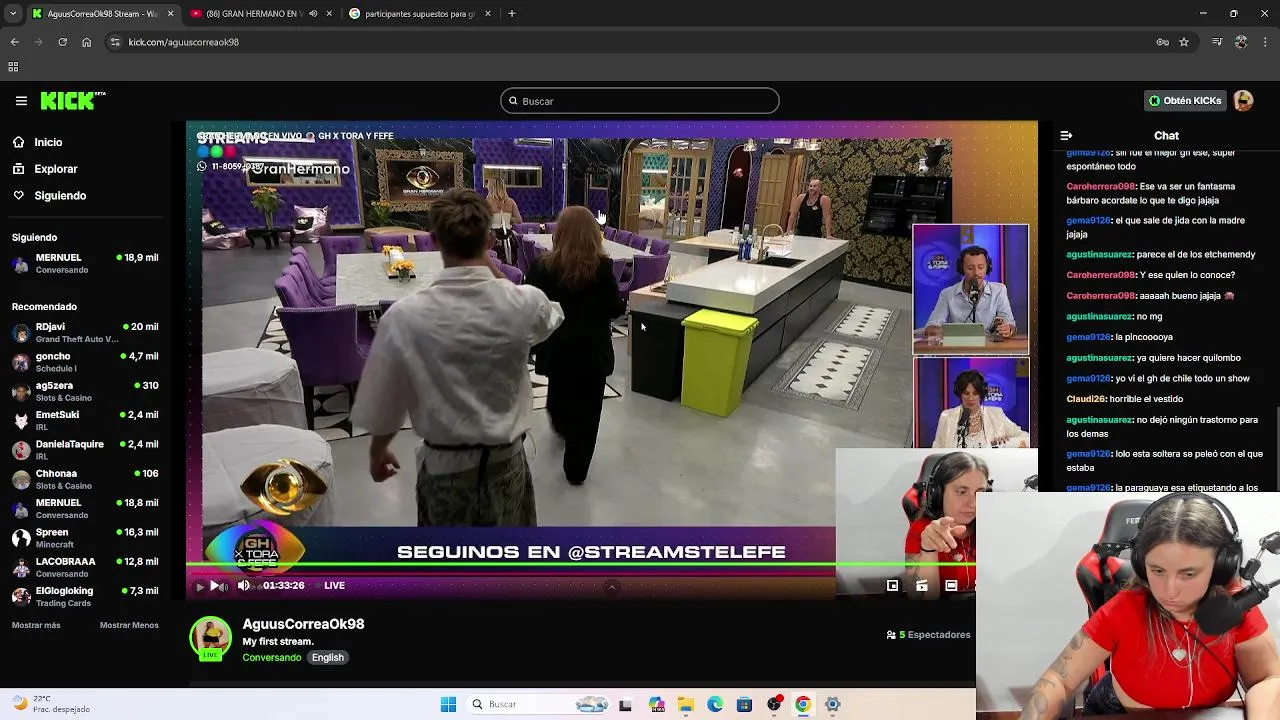Open the Kick hamburger sidebar menu
The height and width of the screenshot is (720, 1280).
(x=21, y=101)
